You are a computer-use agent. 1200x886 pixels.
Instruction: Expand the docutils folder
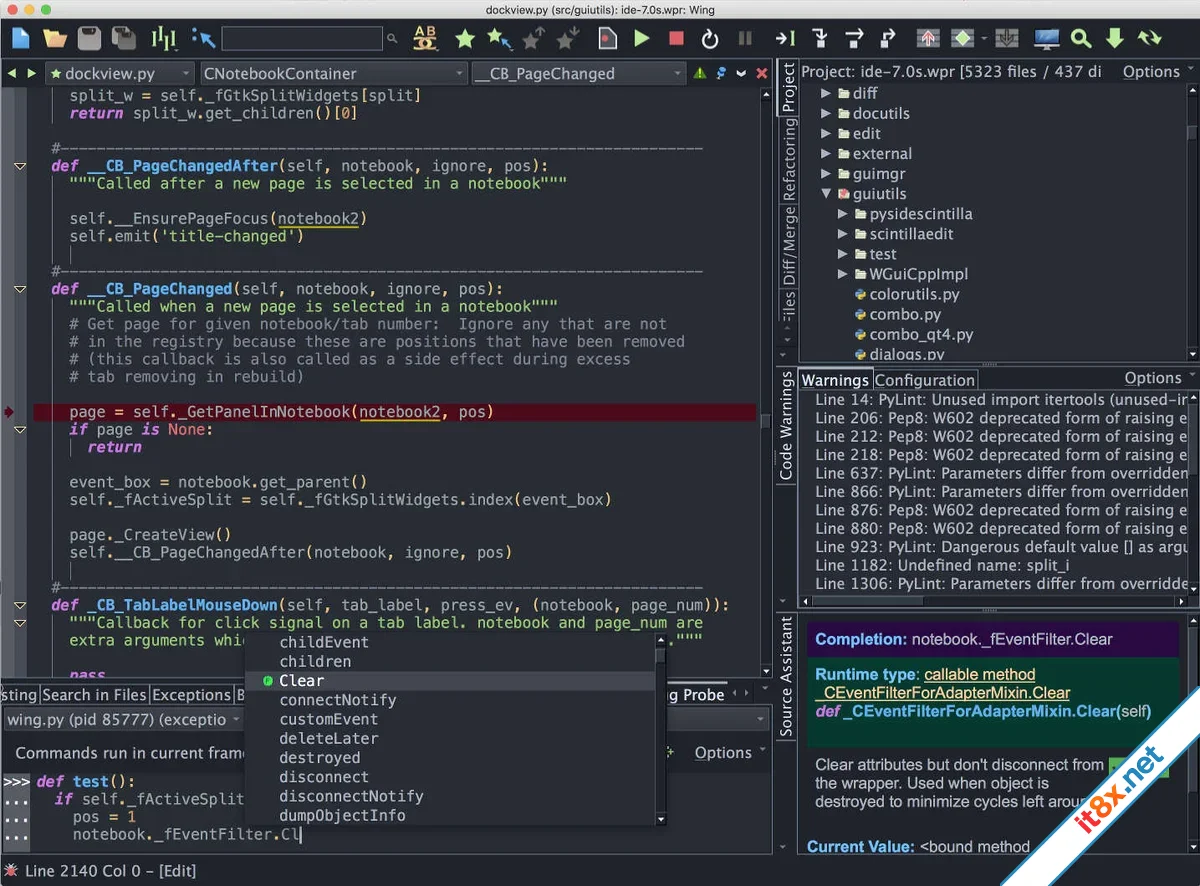[826, 113]
